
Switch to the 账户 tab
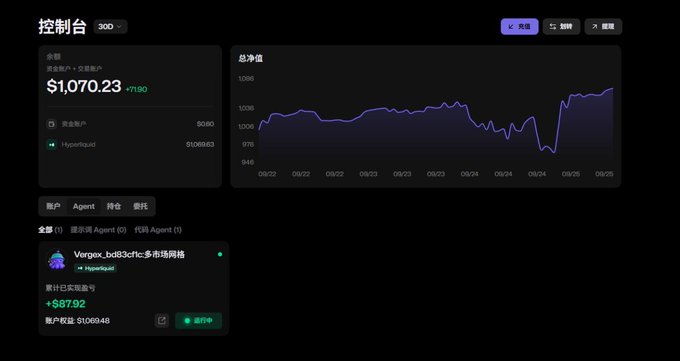tap(53, 207)
